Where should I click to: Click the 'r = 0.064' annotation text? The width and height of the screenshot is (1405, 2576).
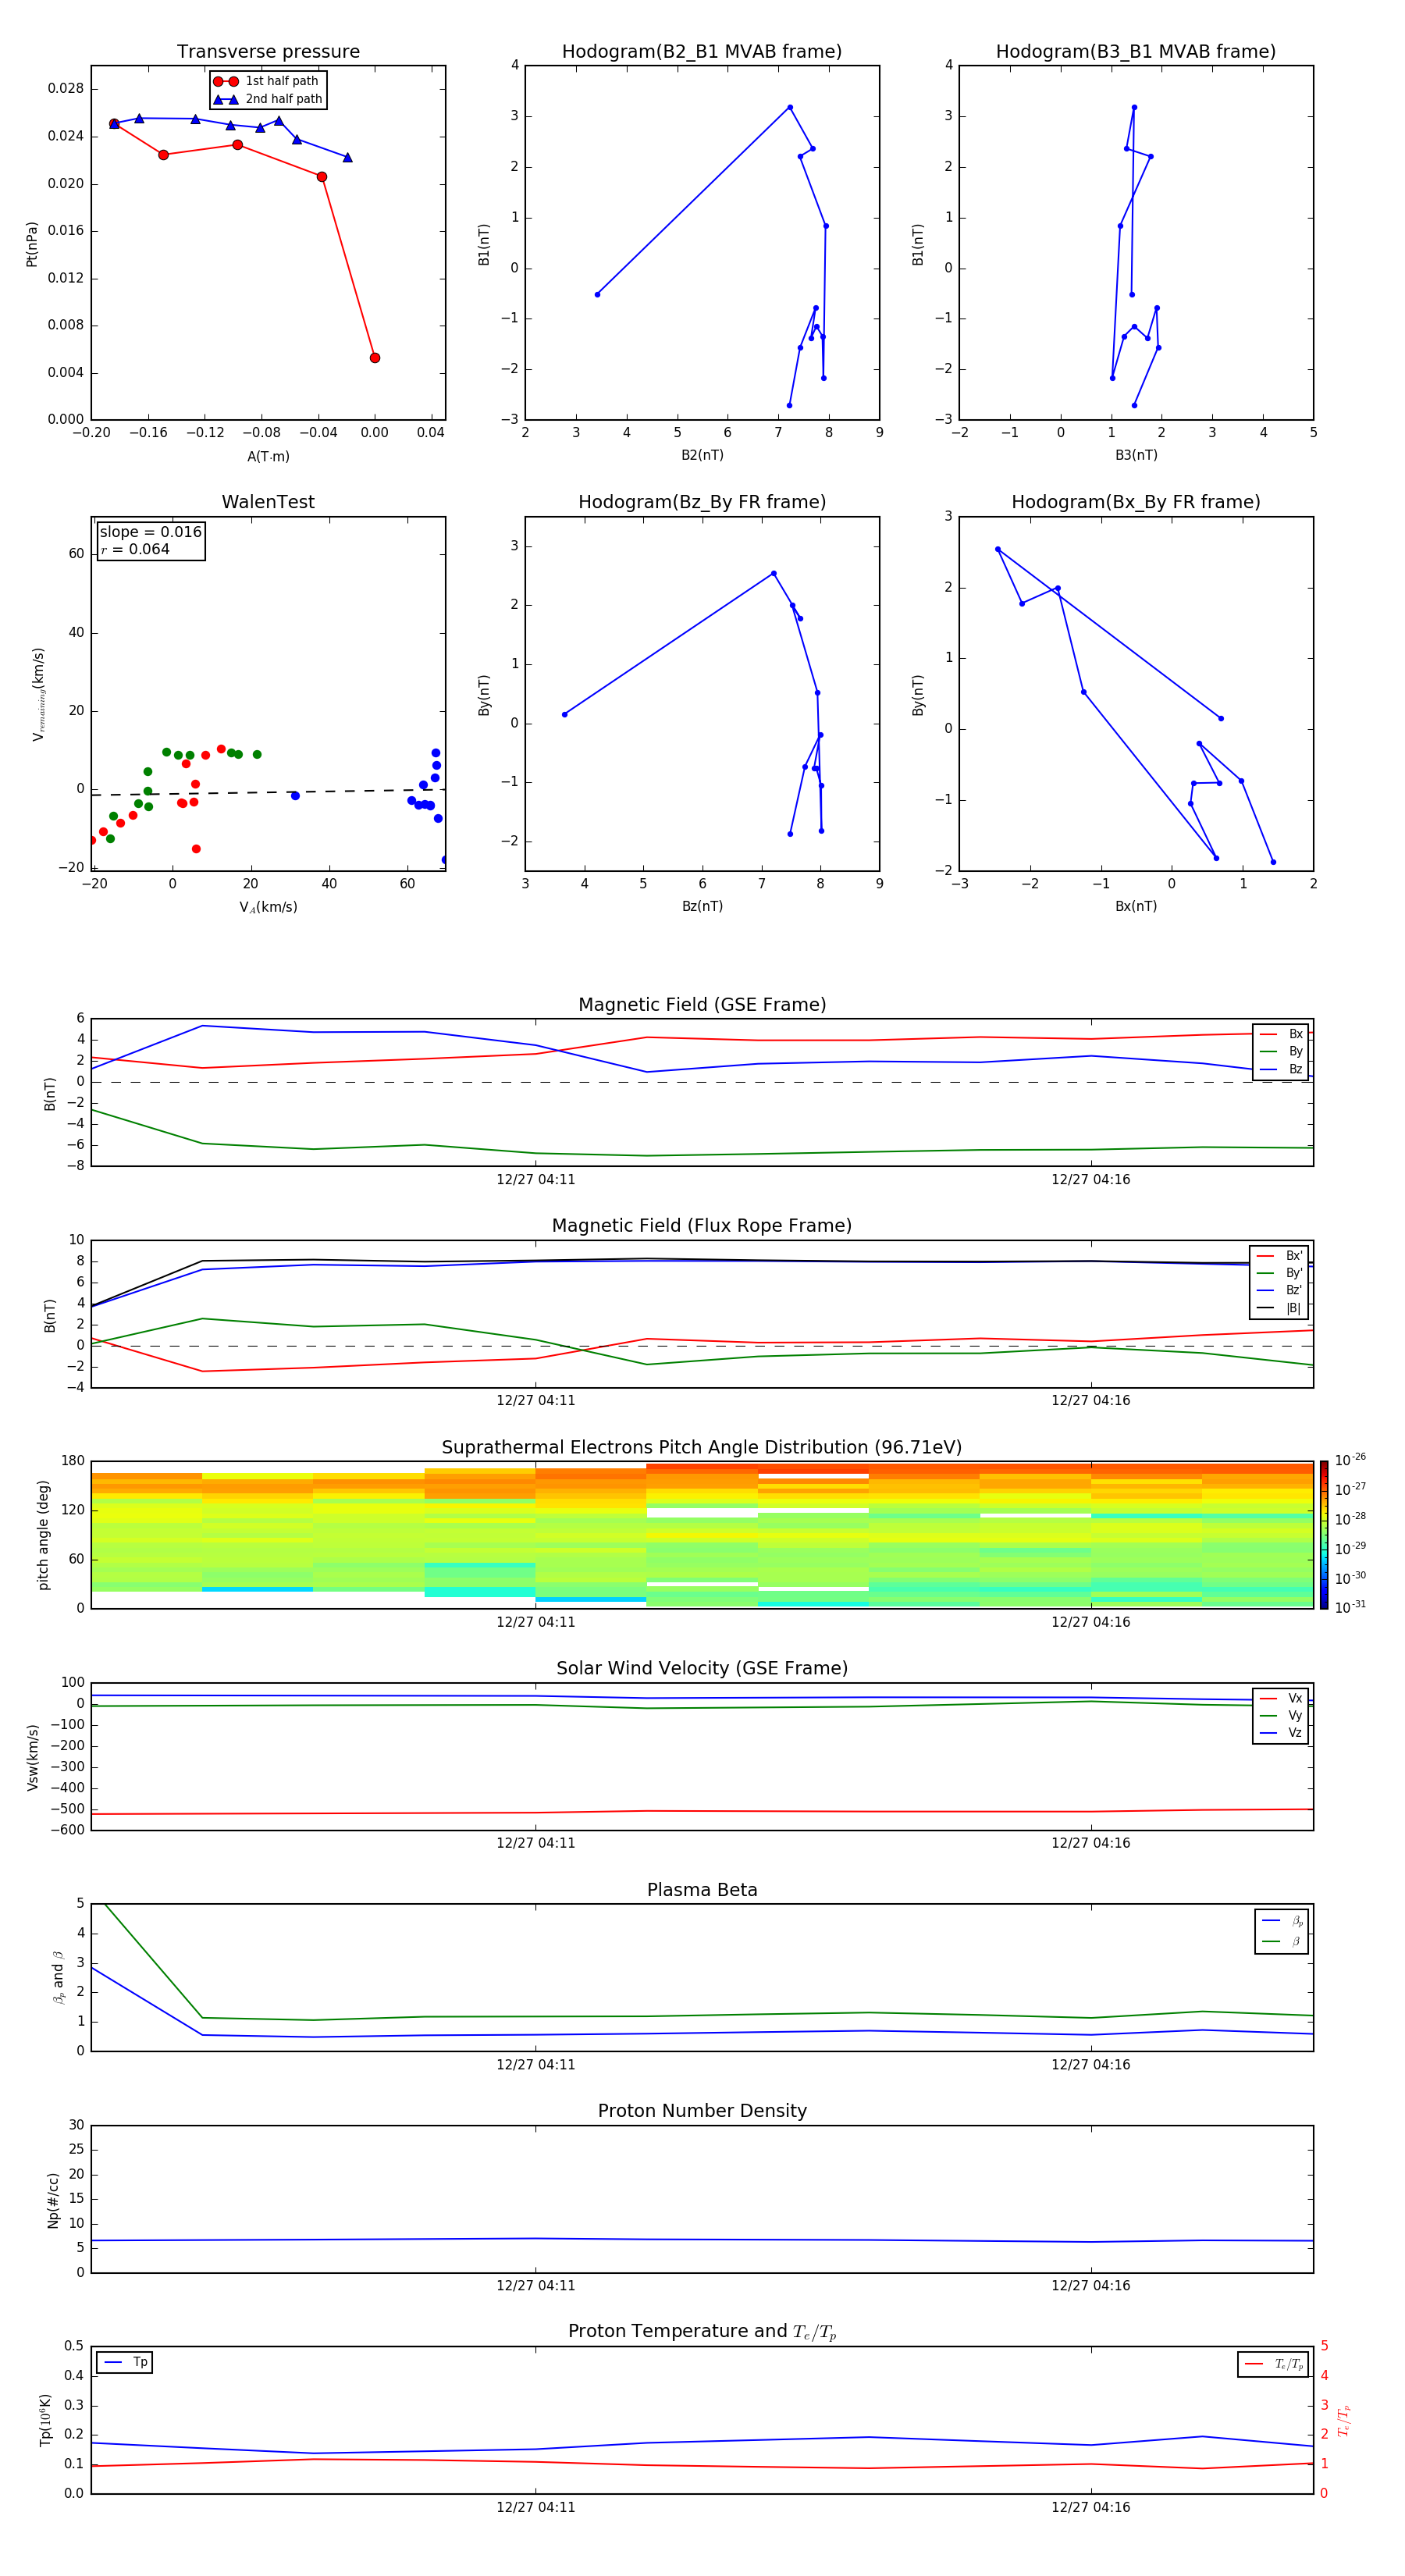pos(135,549)
